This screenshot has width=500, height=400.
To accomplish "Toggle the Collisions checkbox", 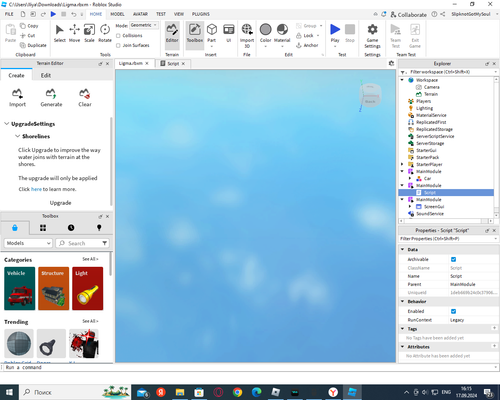I will tap(118, 36).
